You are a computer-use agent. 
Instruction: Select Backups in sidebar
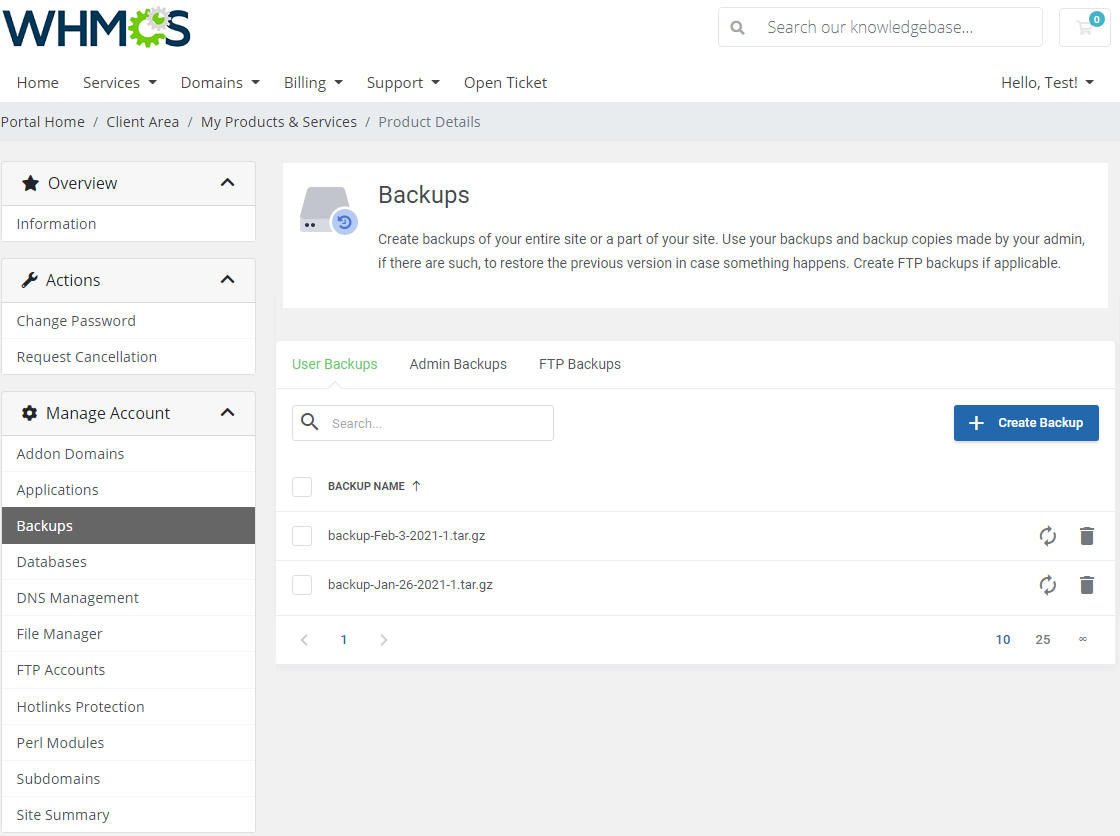click(x=129, y=526)
